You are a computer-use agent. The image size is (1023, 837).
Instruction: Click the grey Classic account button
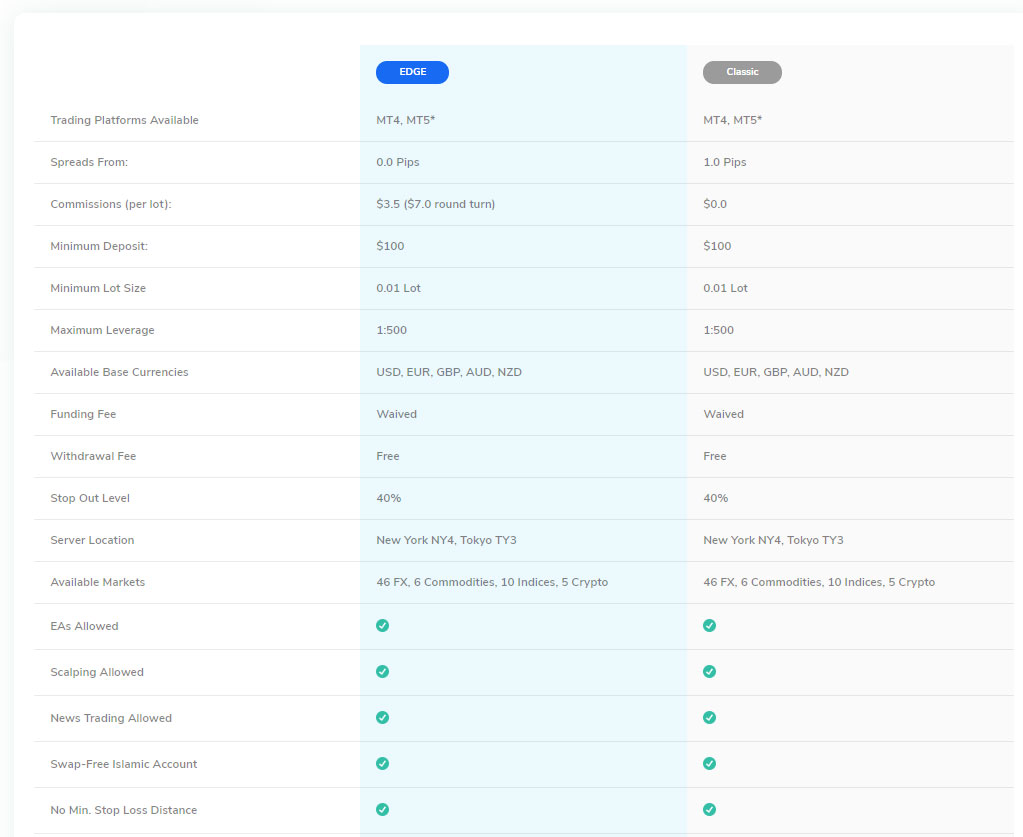pyautogui.click(x=742, y=72)
